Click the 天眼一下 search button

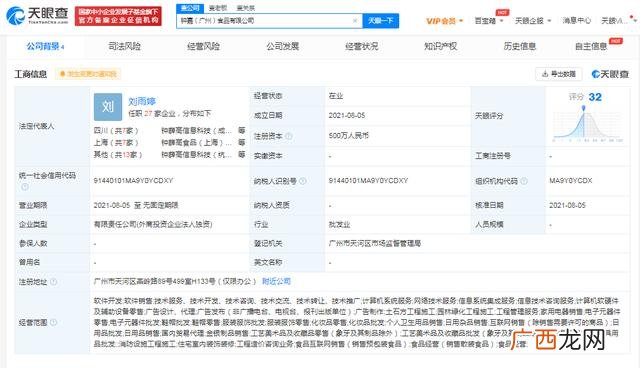coord(380,21)
